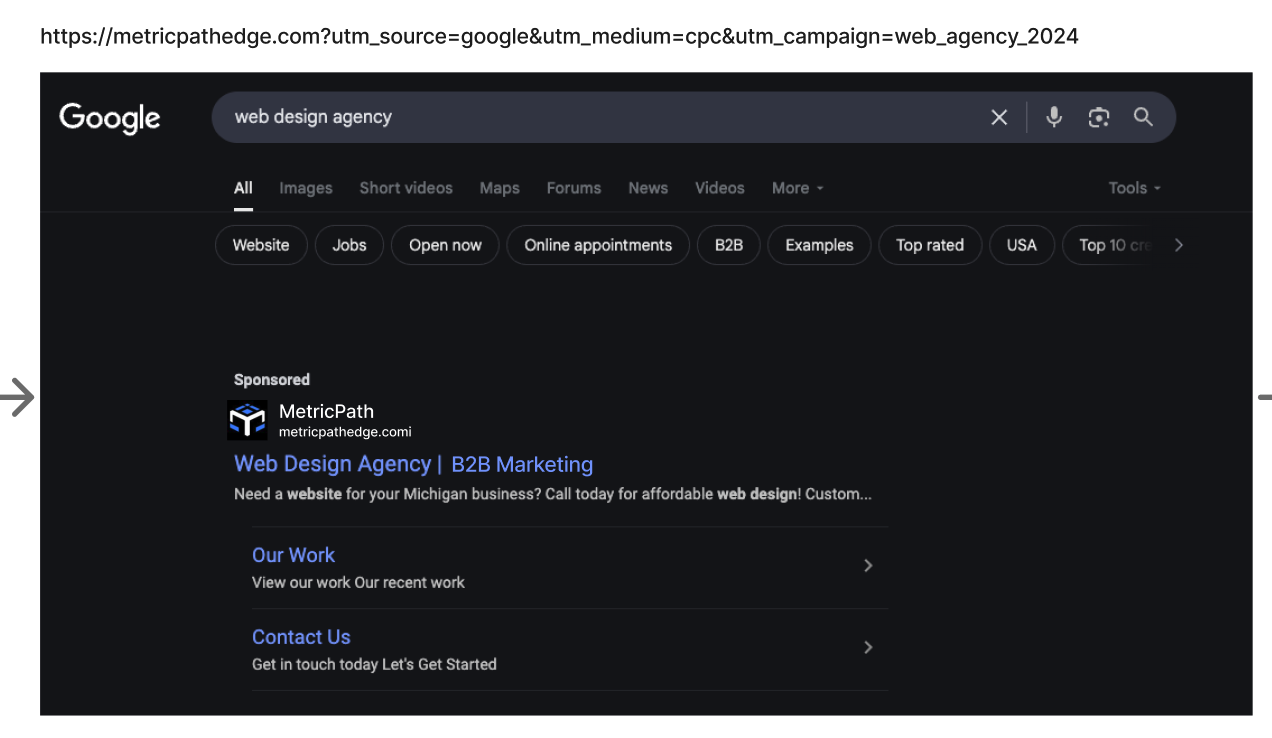Open Web Design Agency ad headline
This screenshot has width=1272, height=738.
(332, 464)
